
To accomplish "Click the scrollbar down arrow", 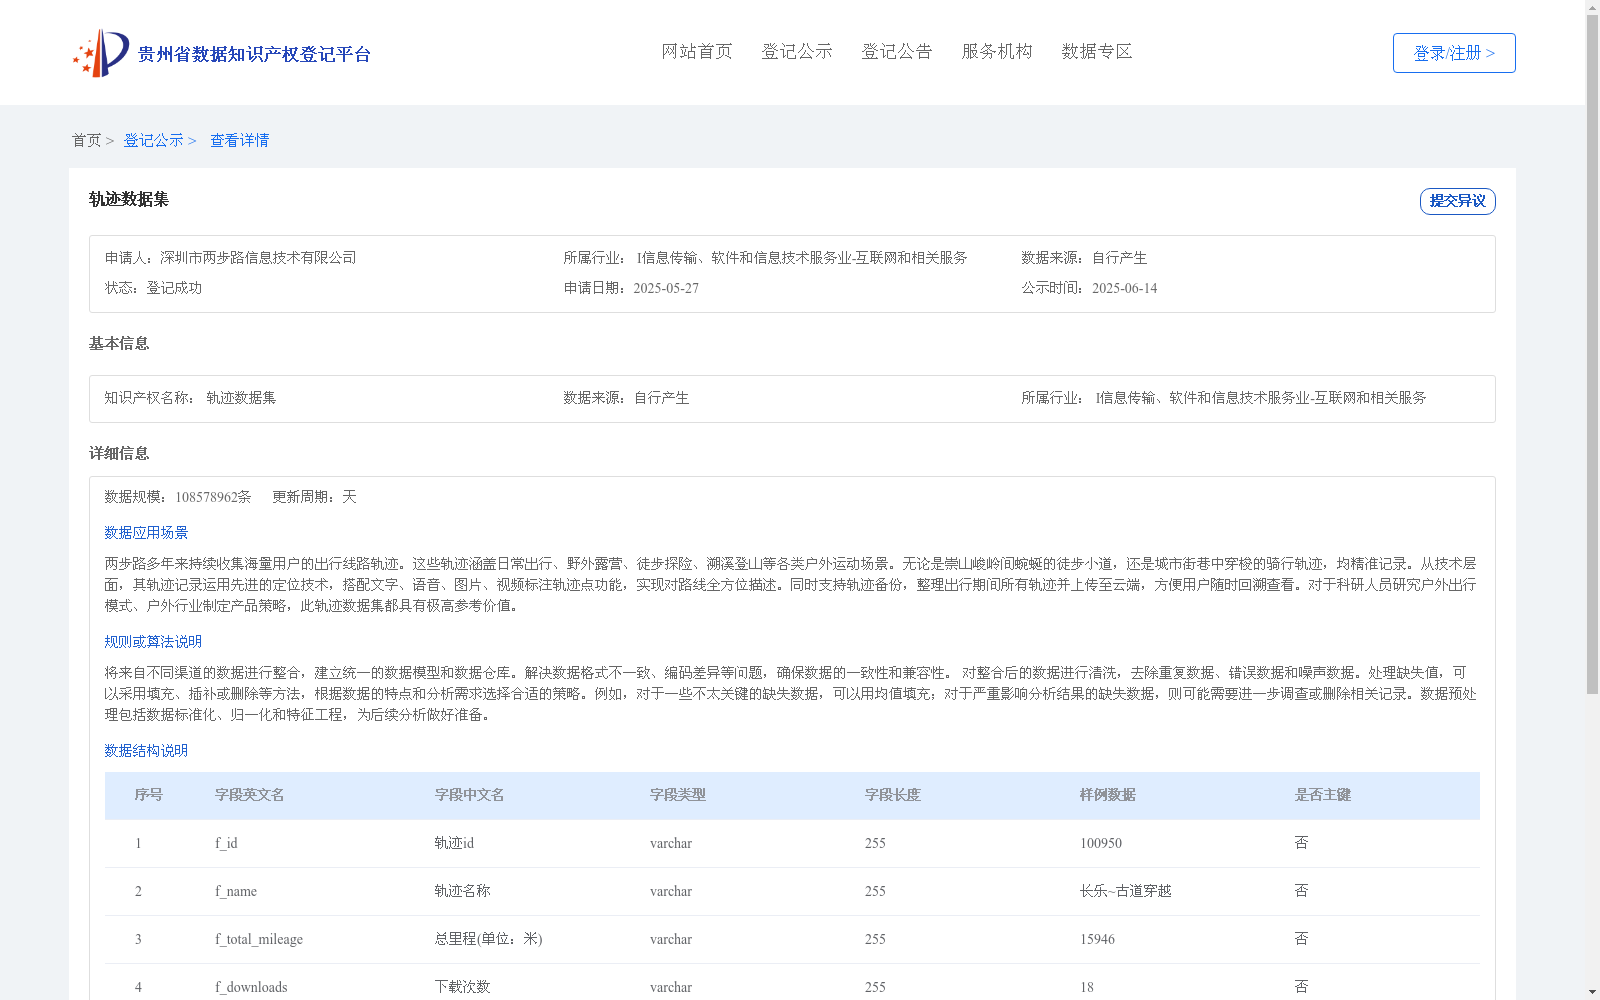I will pyautogui.click(x=1592, y=992).
